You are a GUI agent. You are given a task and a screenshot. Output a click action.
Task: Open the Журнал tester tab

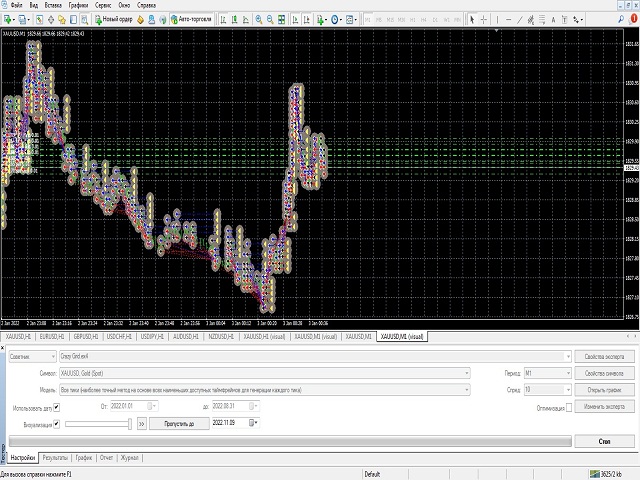point(129,458)
